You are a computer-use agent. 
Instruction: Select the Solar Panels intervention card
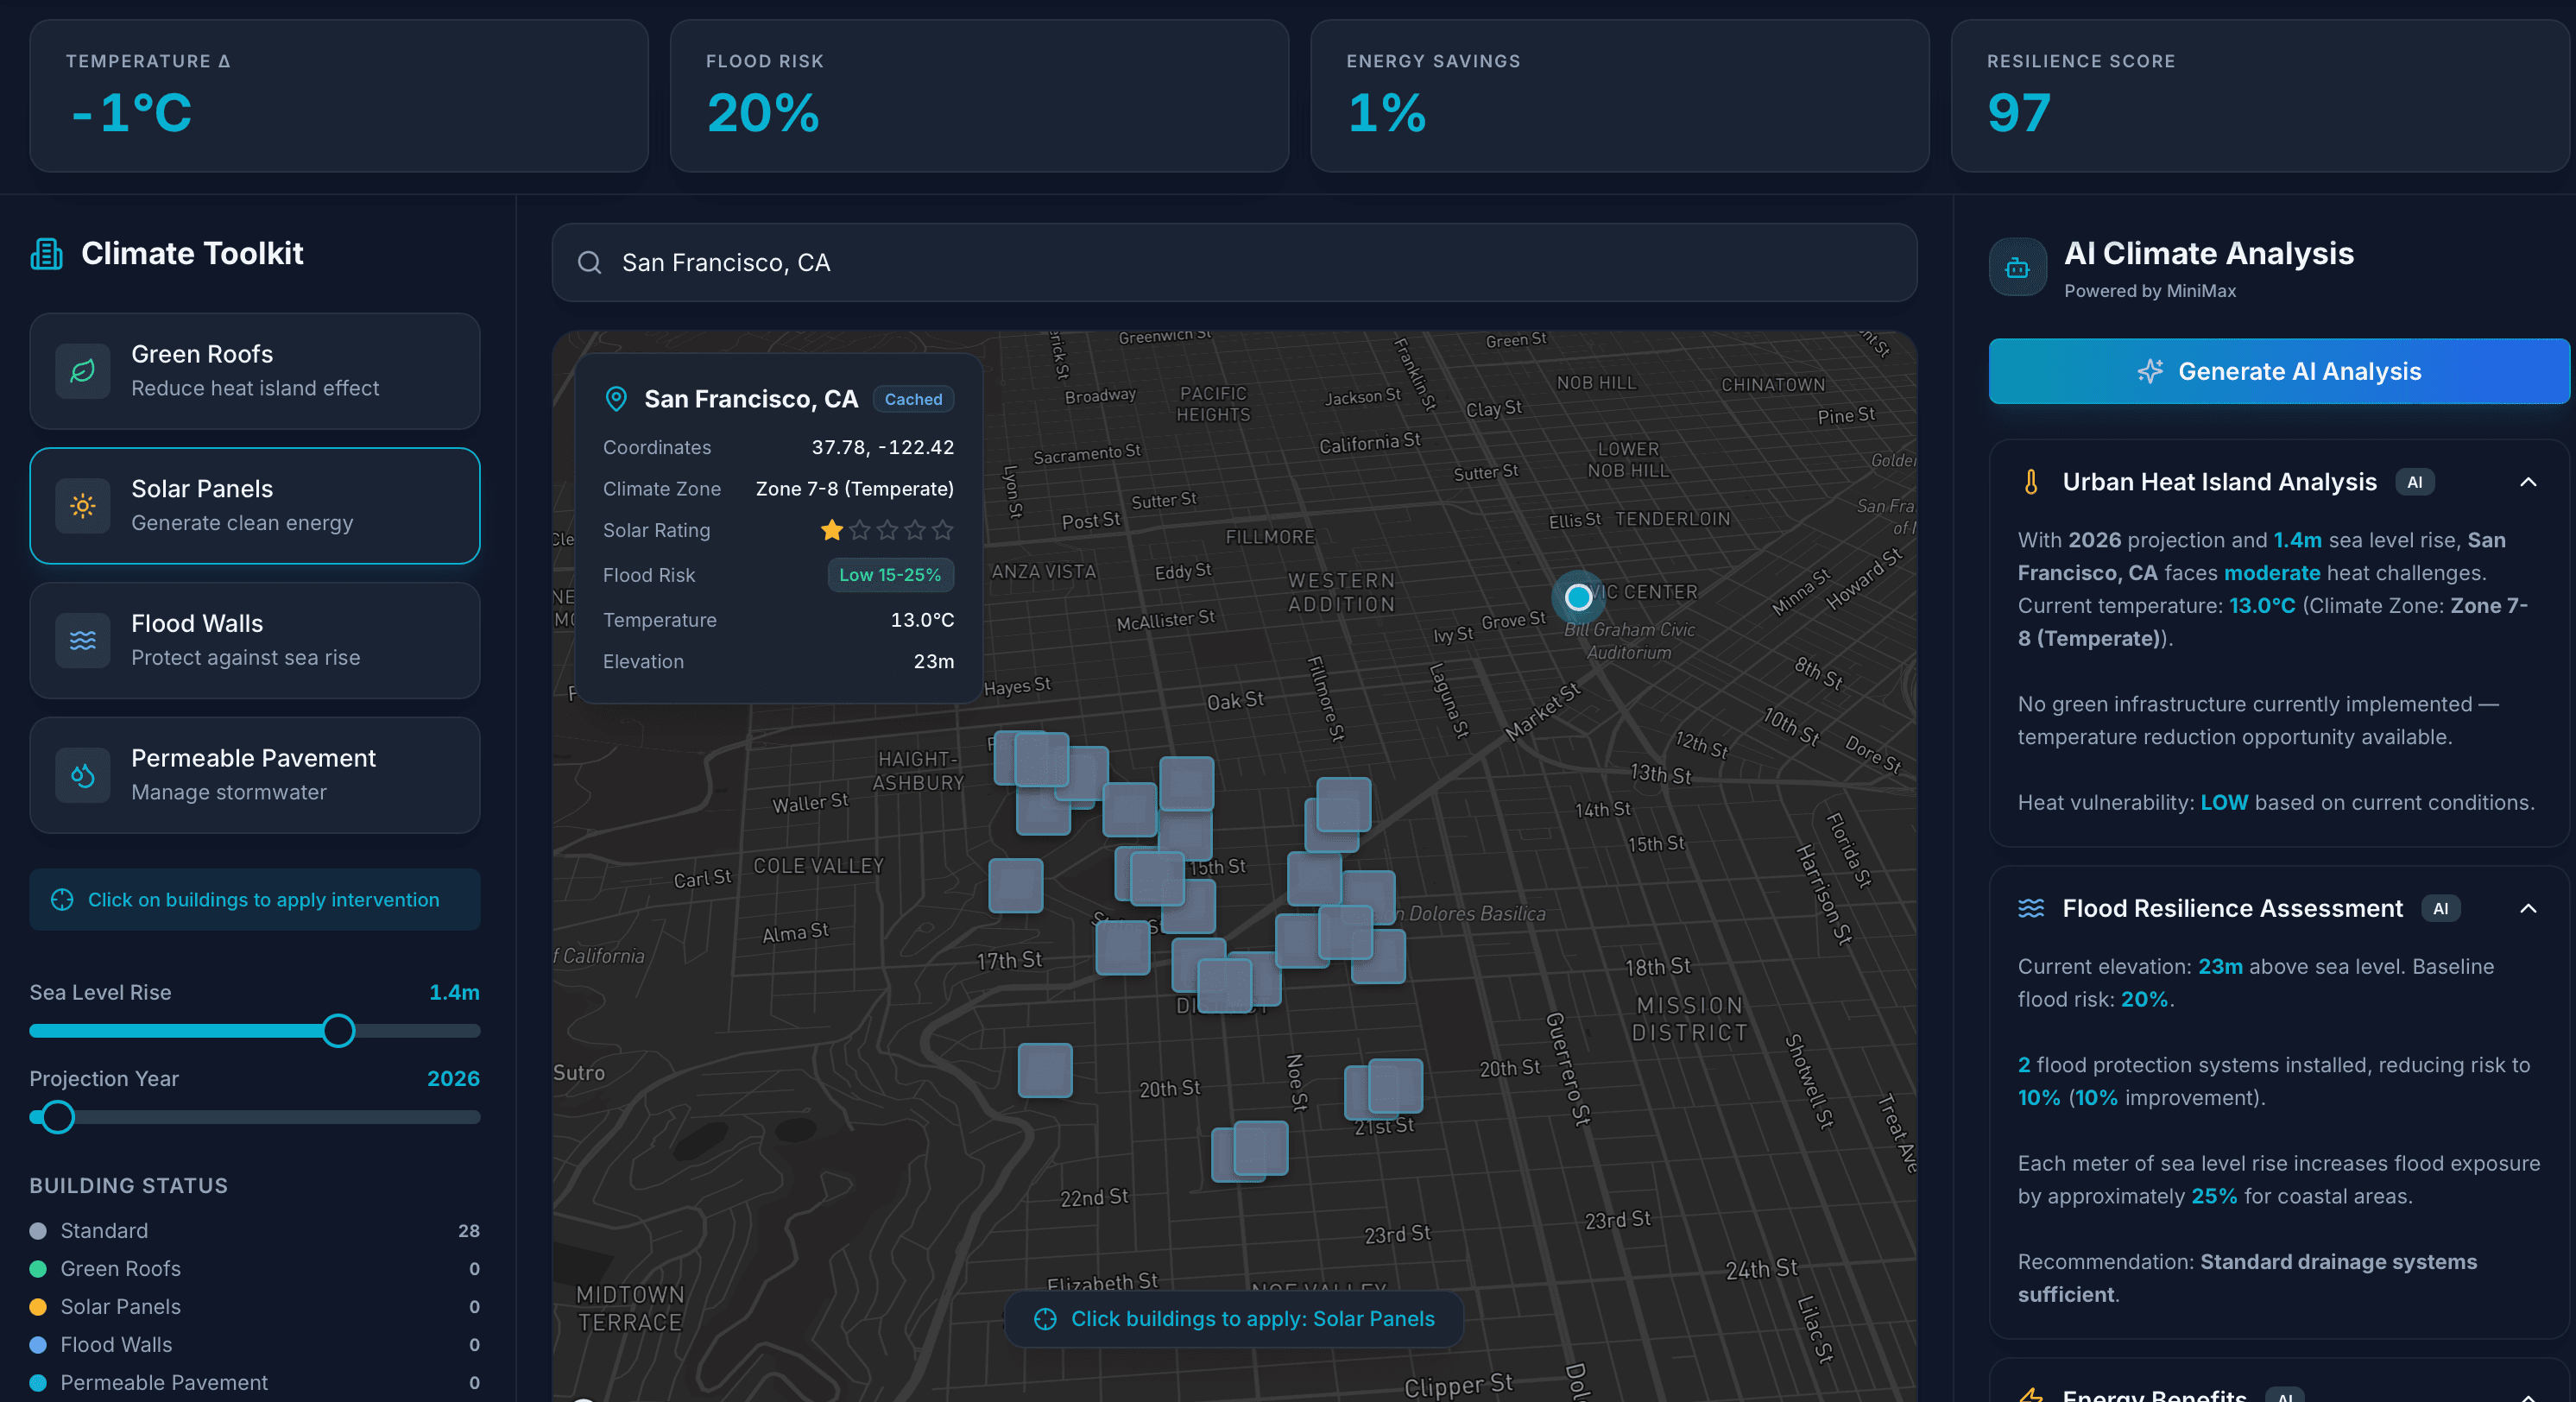point(255,506)
